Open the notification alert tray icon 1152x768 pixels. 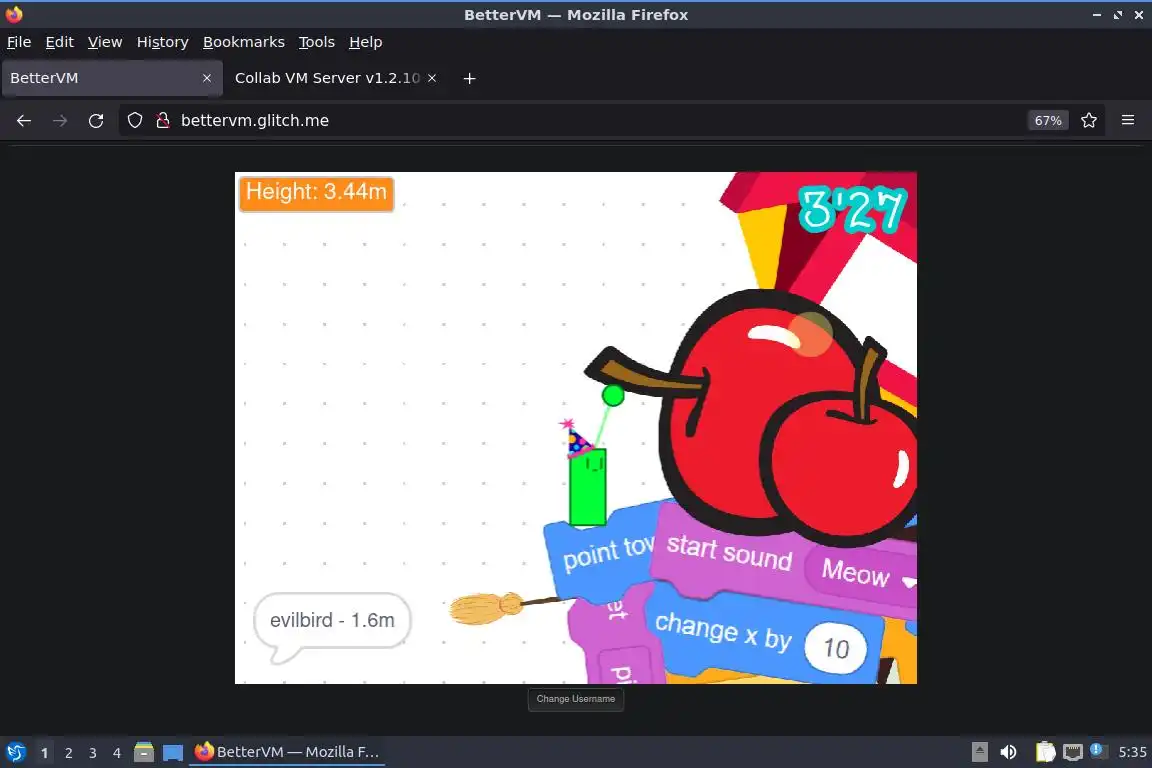[x=1096, y=750]
